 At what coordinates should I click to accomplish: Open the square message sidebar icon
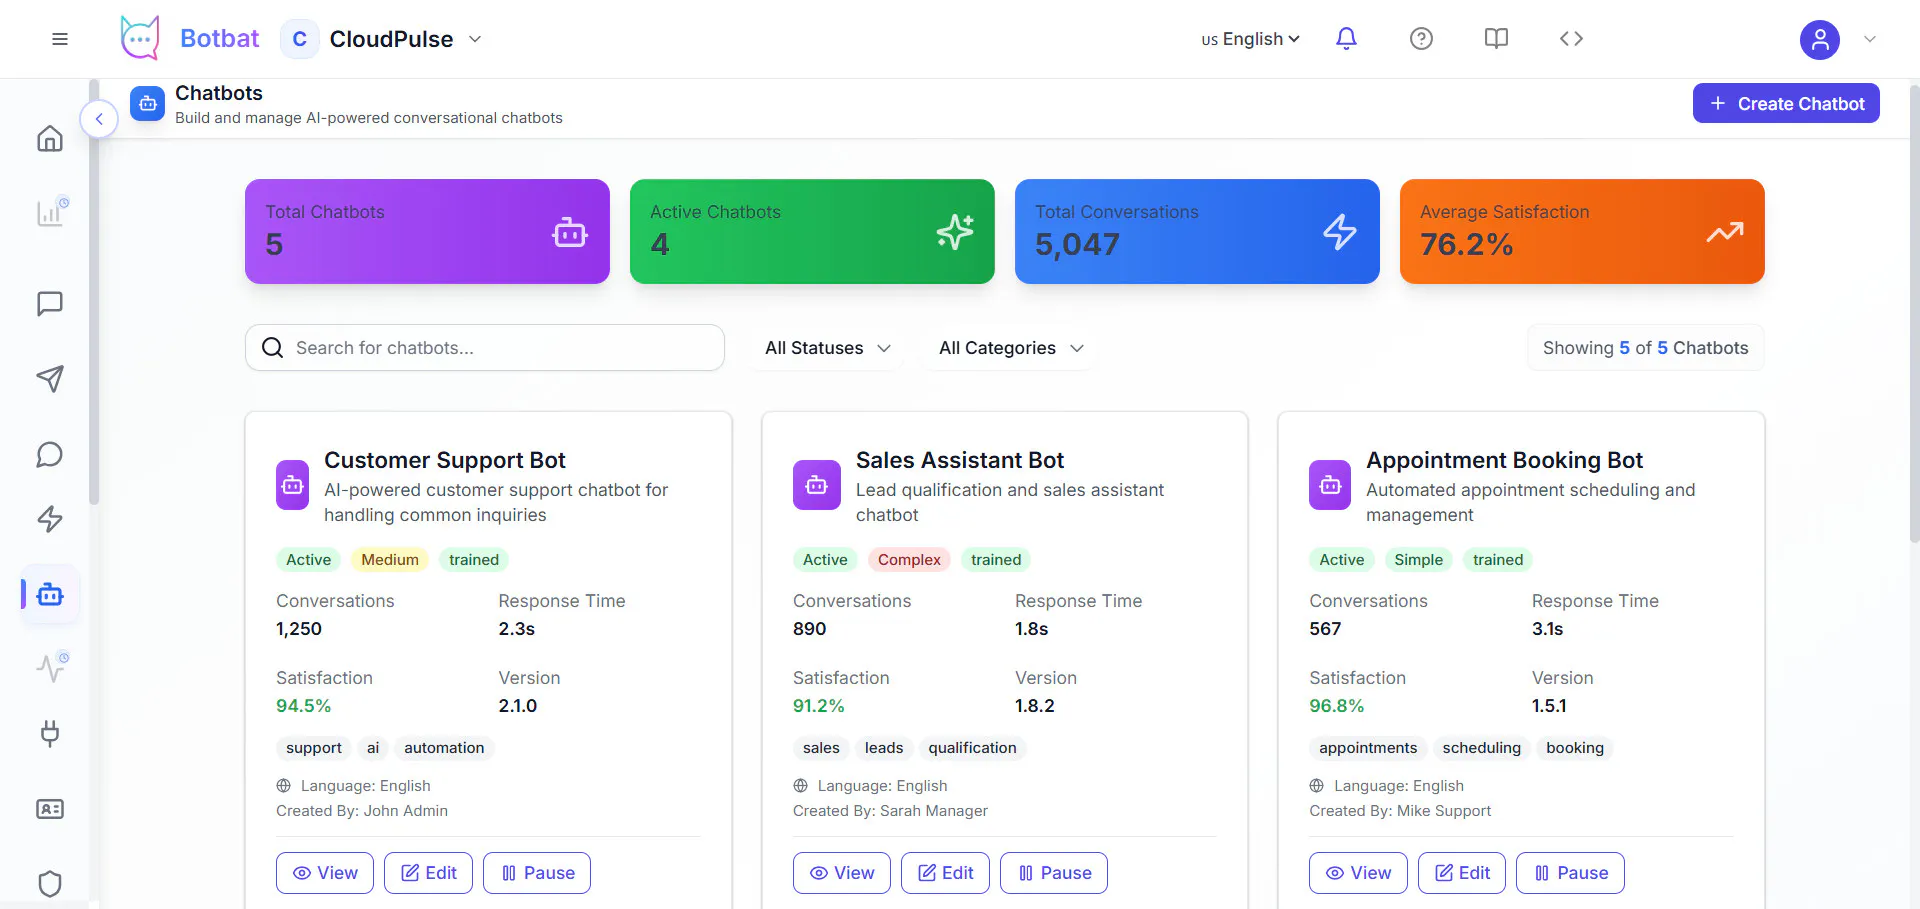point(50,303)
